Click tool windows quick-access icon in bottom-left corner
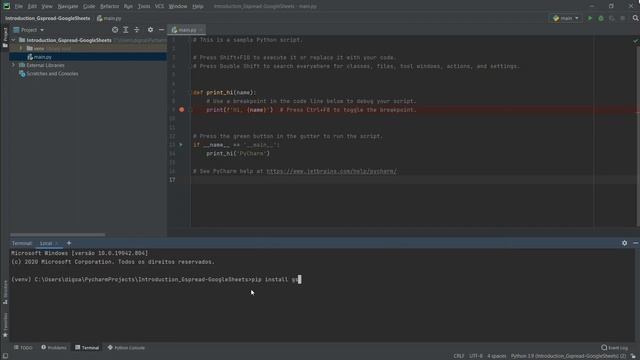This screenshot has height=360, width=640. [x=5, y=356]
